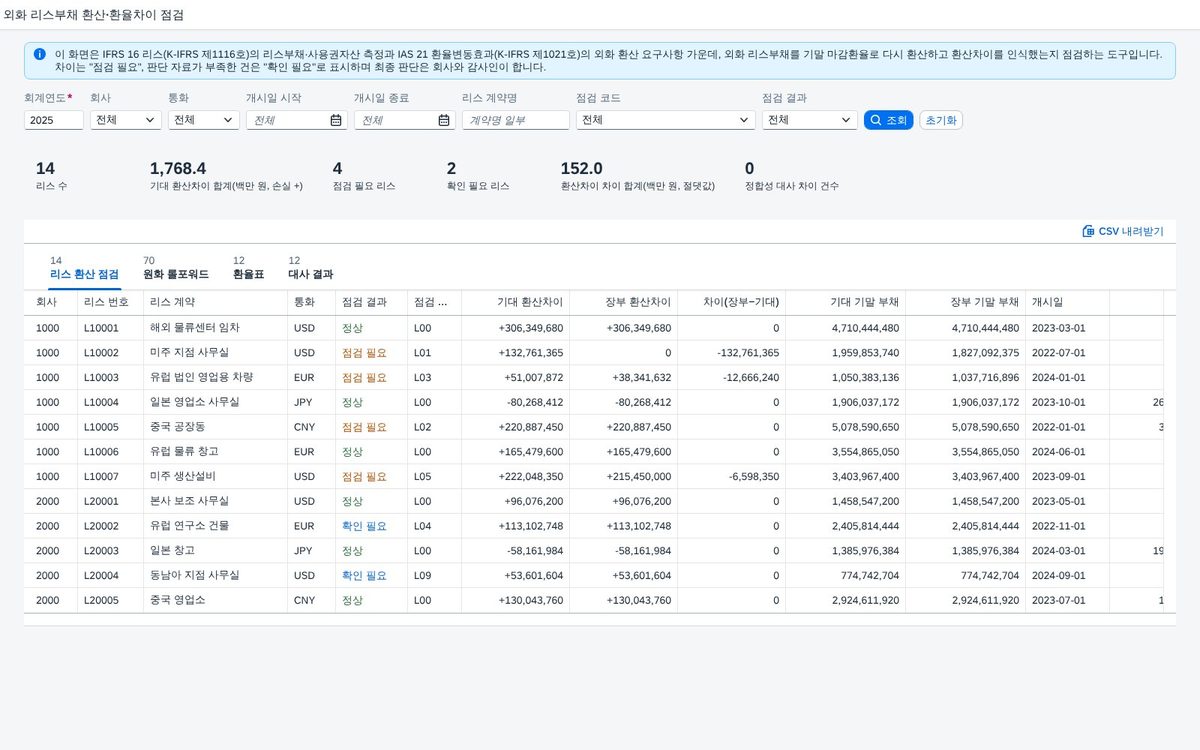
Task: Click the CSV 내려받기 download button
Action: pos(1123,231)
